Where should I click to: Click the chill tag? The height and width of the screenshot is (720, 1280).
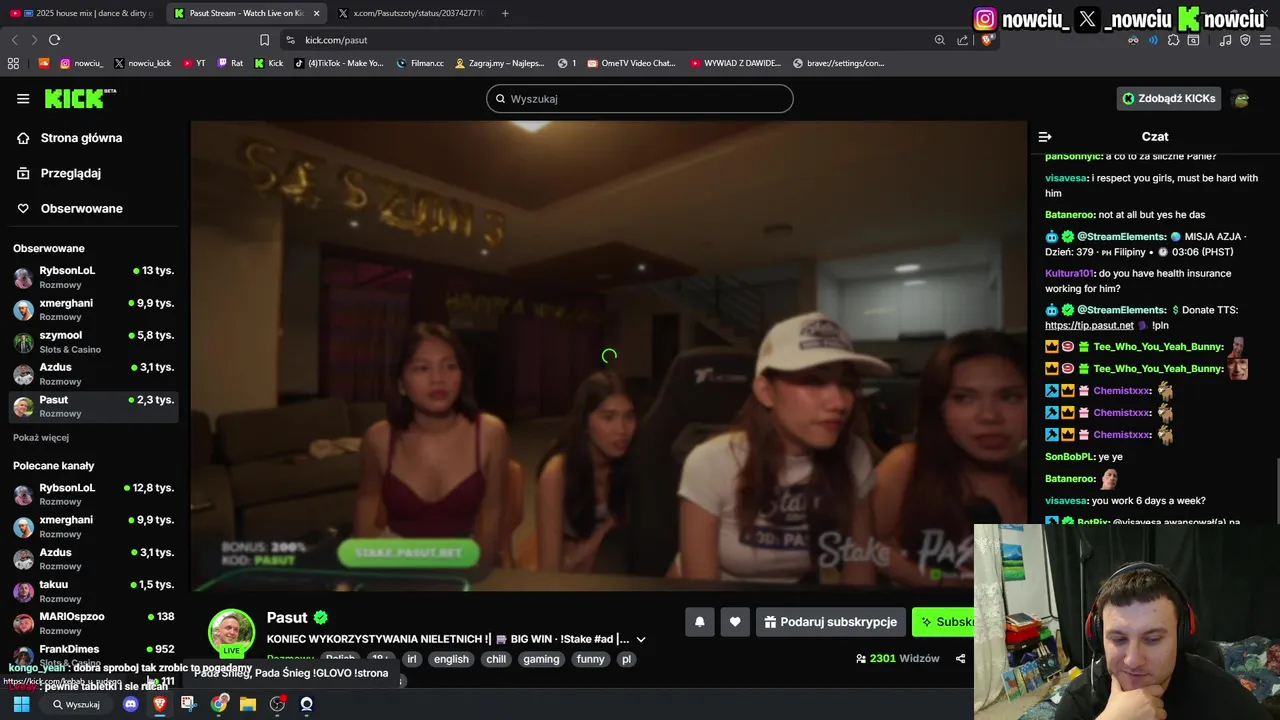[496, 659]
